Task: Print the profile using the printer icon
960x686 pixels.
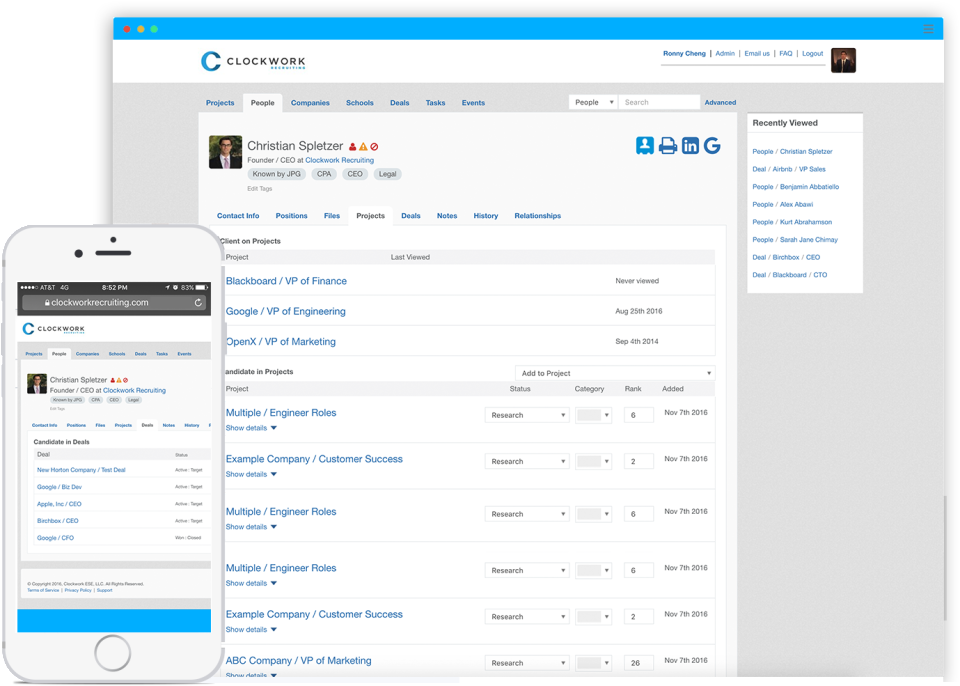Action: pos(667,146)
